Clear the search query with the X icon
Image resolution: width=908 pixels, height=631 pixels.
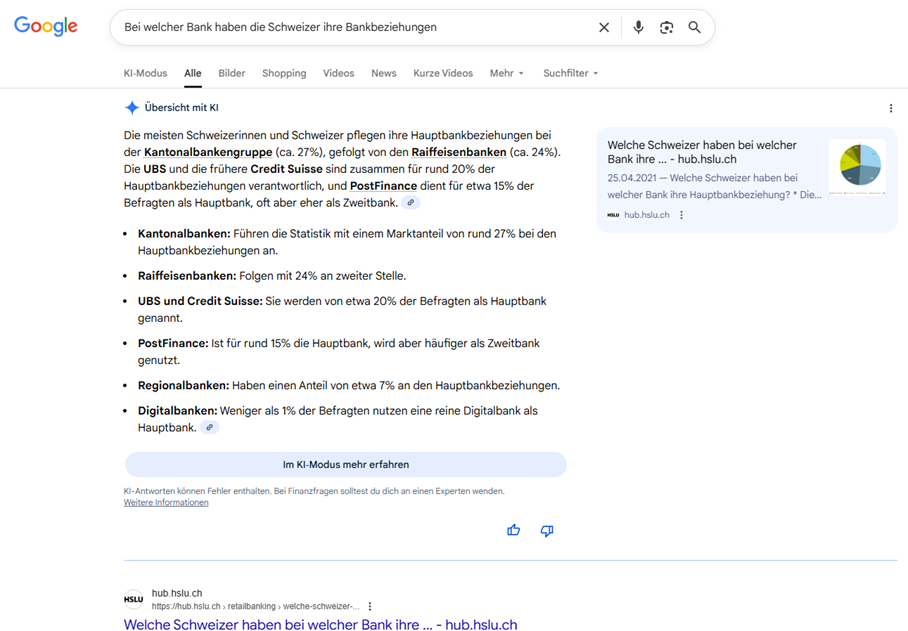click(x=604, y=28)
